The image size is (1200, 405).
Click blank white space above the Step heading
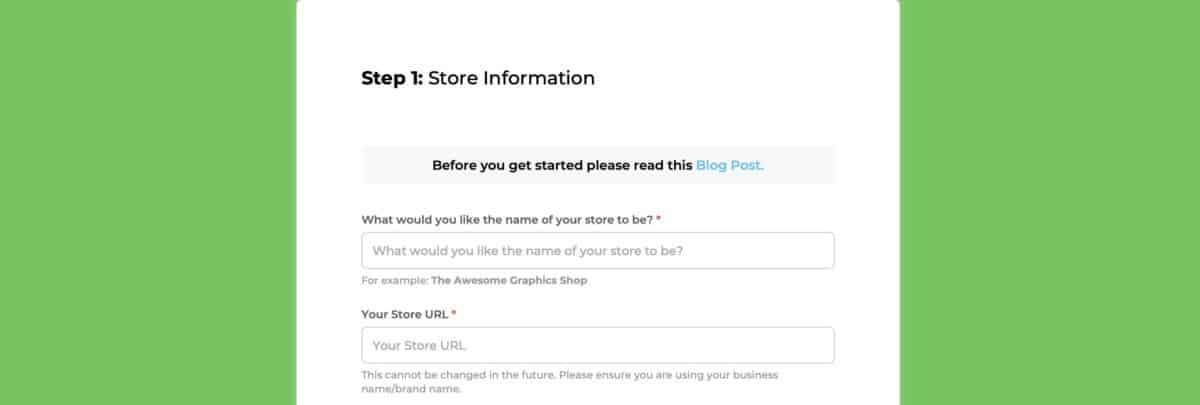597,30
